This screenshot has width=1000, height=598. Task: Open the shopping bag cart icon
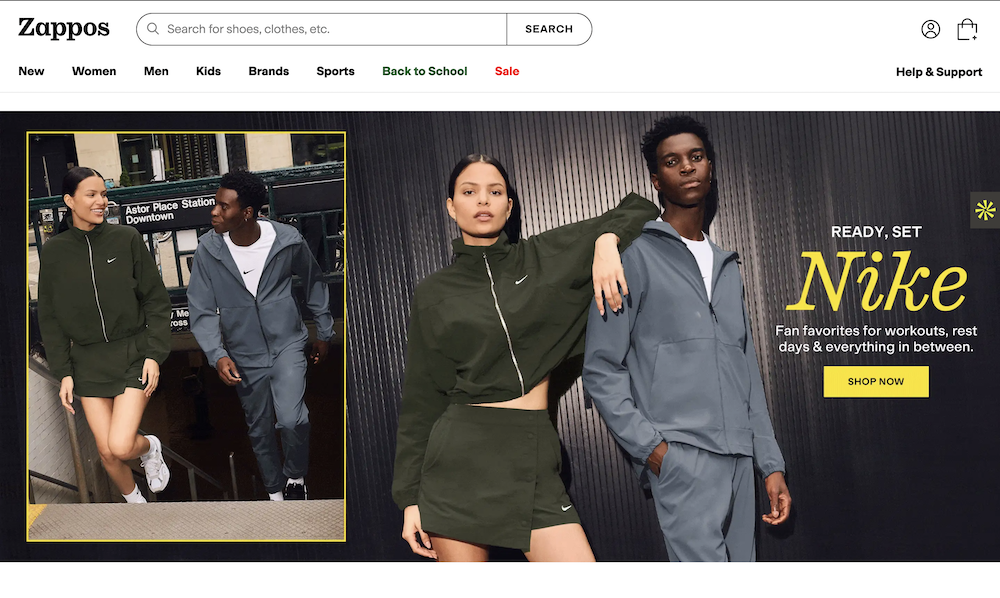click(x=967, y=29)
